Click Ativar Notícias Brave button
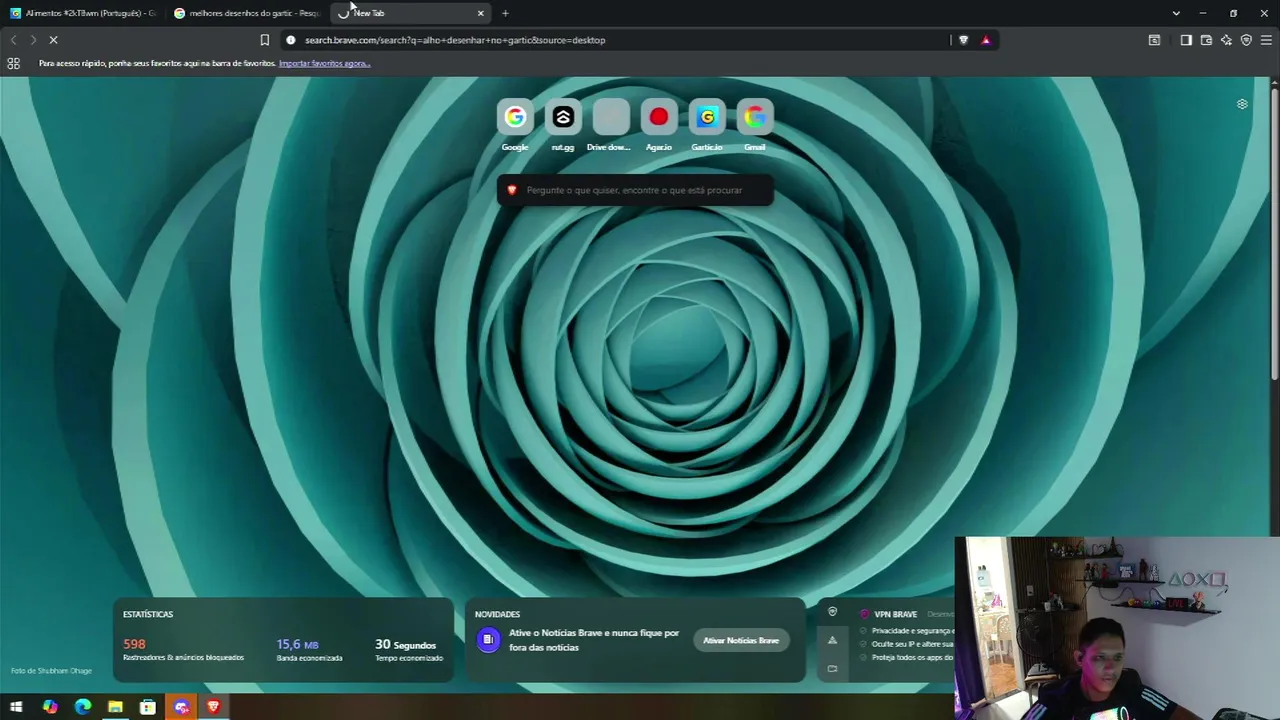This screenshot has width=1280, height=720. point(741,640)
